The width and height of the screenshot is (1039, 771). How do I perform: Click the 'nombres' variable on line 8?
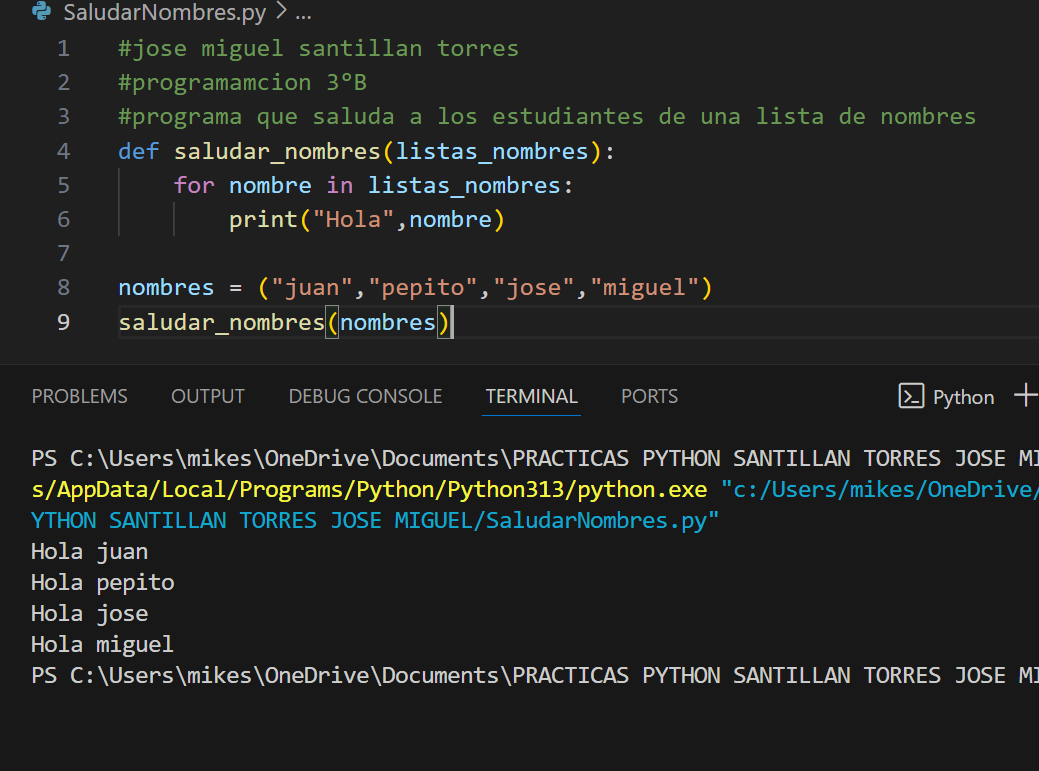click(166, 287)
